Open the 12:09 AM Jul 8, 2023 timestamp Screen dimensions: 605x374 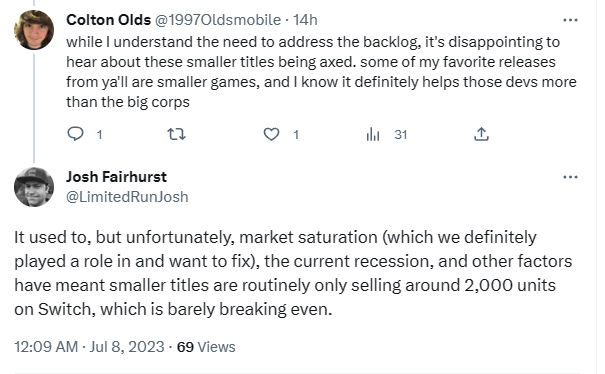click(x=90, y=347)
